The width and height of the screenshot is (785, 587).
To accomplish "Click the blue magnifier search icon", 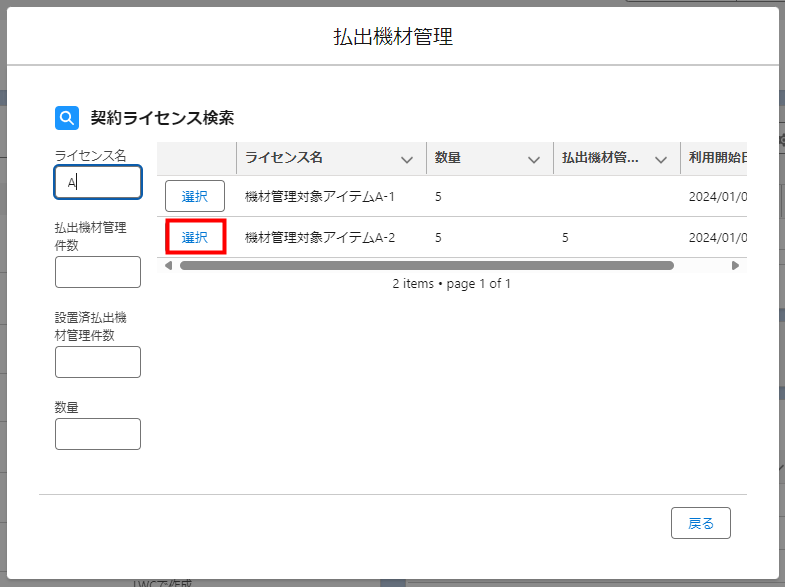I will pos(66,118).
